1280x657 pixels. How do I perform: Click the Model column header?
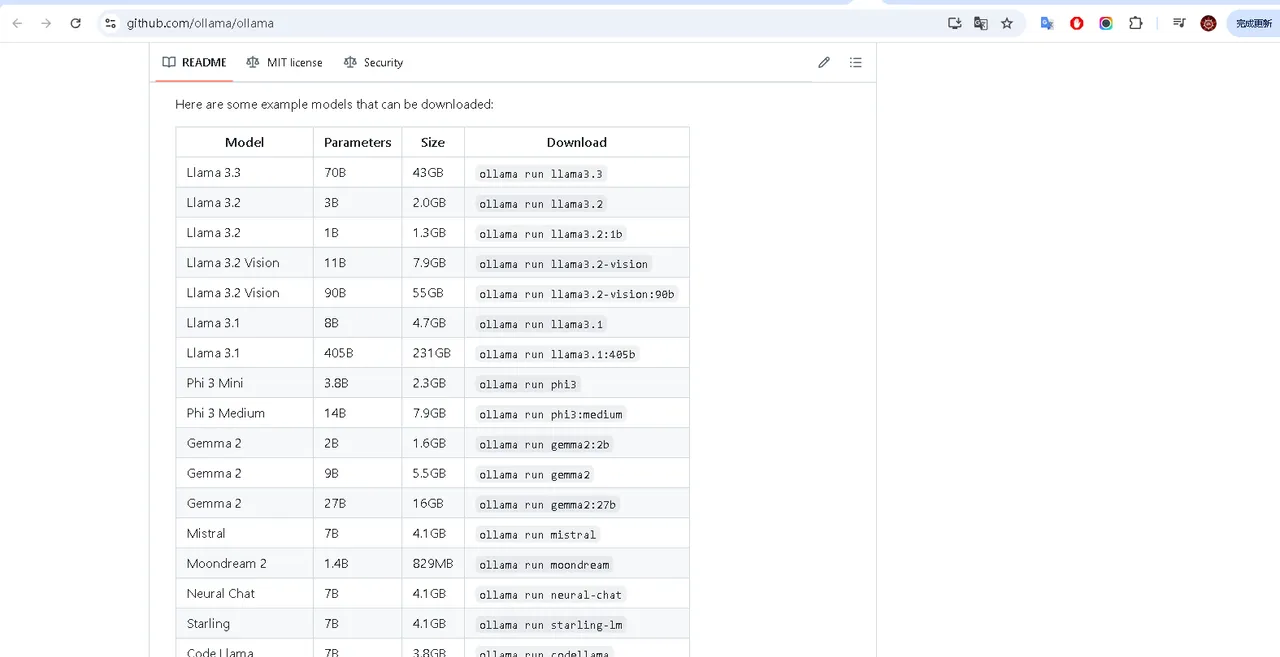click(x=244, y=142)
